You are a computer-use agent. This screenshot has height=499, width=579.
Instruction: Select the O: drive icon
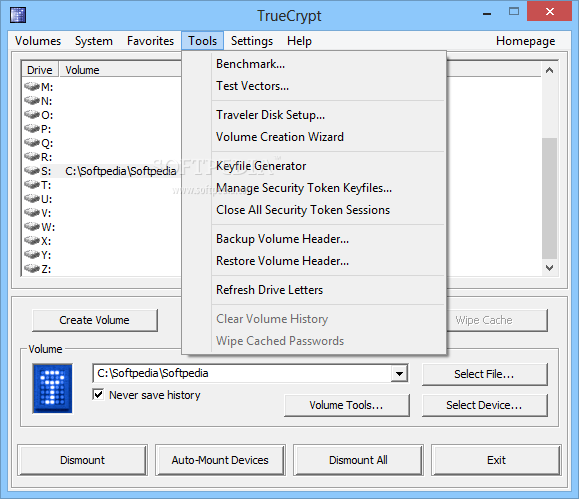[x=32, y=115]
